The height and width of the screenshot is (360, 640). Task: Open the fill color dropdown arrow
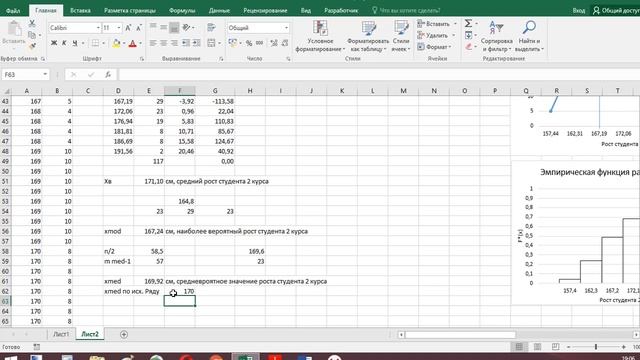click(x=124, y=43)
